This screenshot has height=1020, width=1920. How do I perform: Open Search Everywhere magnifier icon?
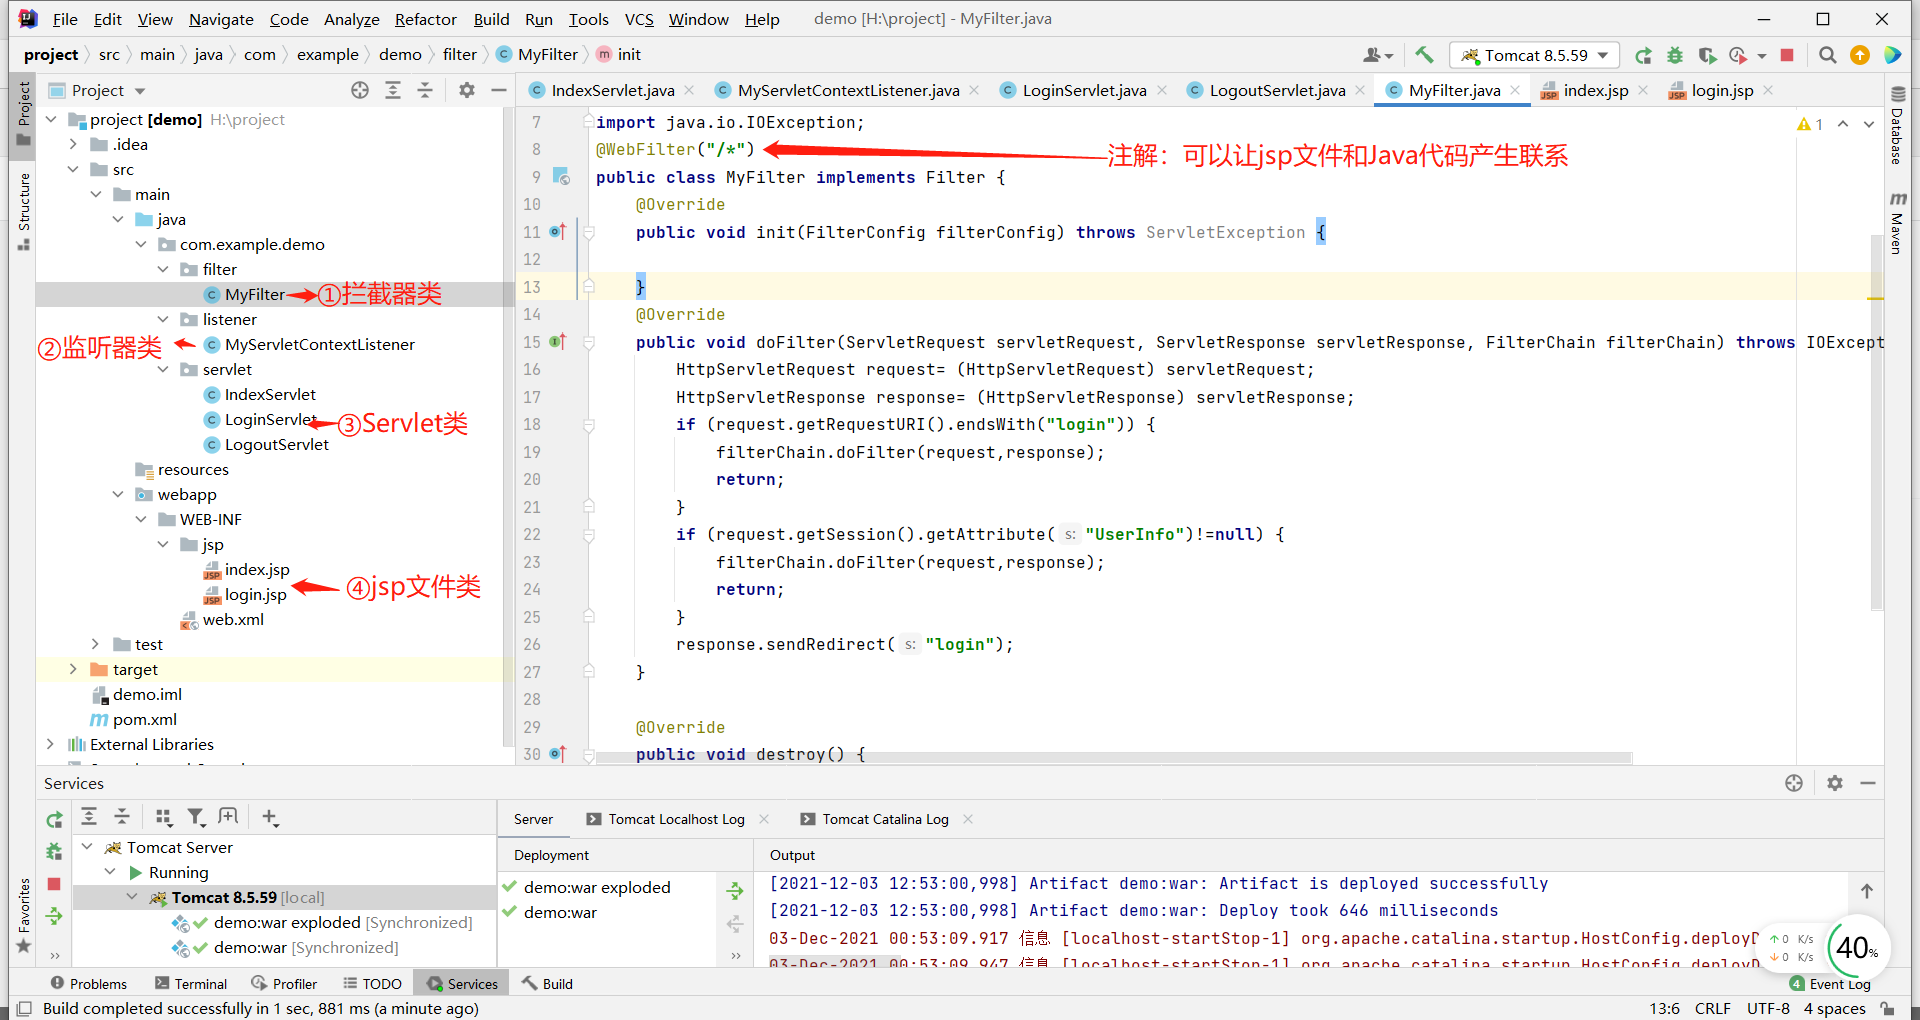(1828, 55)
